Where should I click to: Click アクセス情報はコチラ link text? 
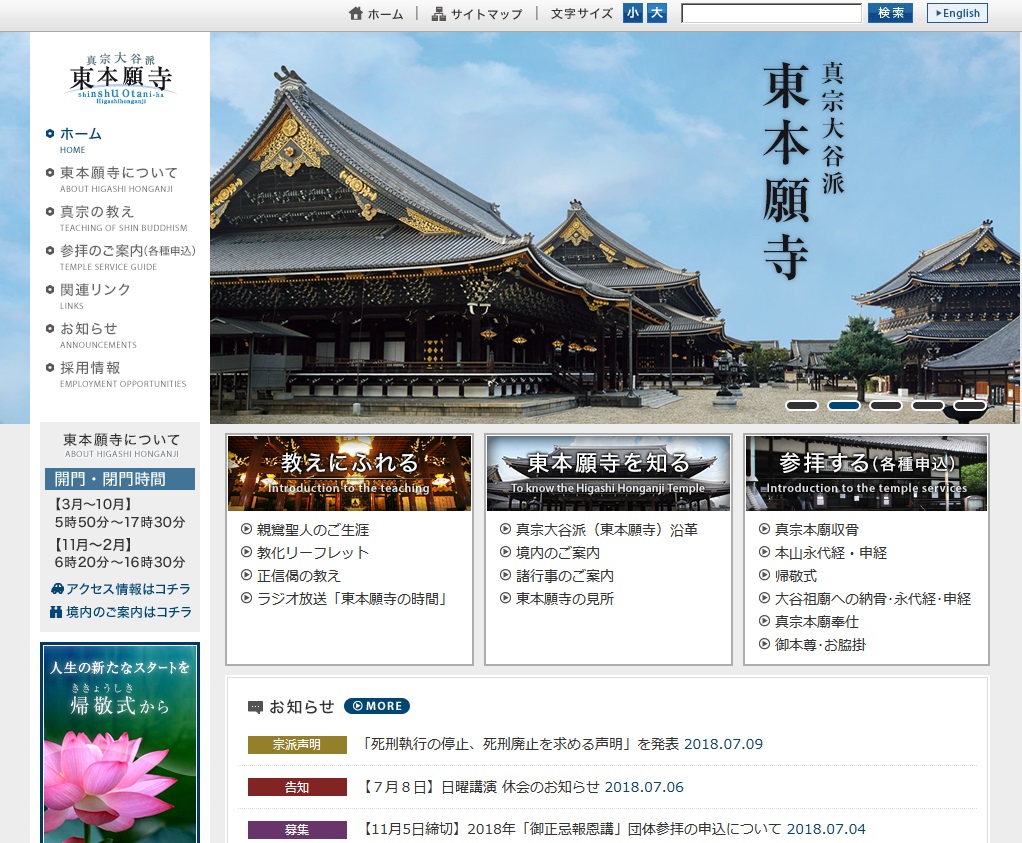point(128,589)
